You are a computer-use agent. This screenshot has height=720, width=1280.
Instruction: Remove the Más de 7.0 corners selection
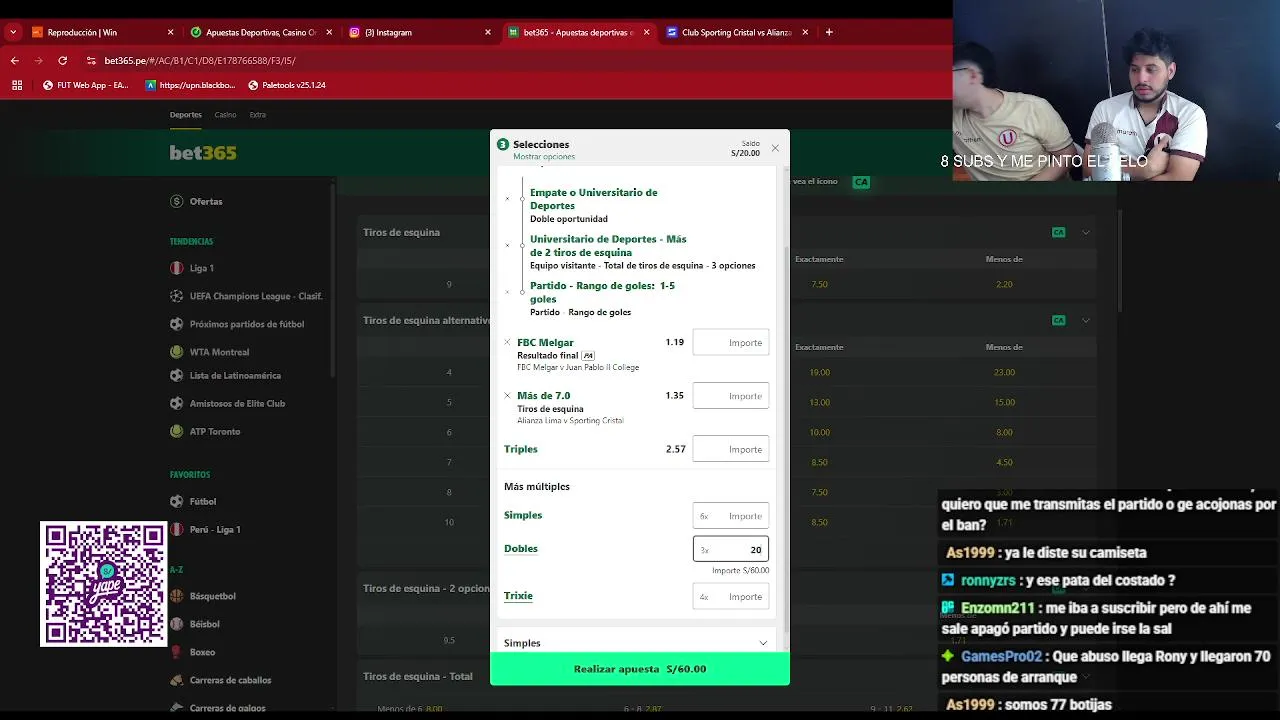pos(507,396)
